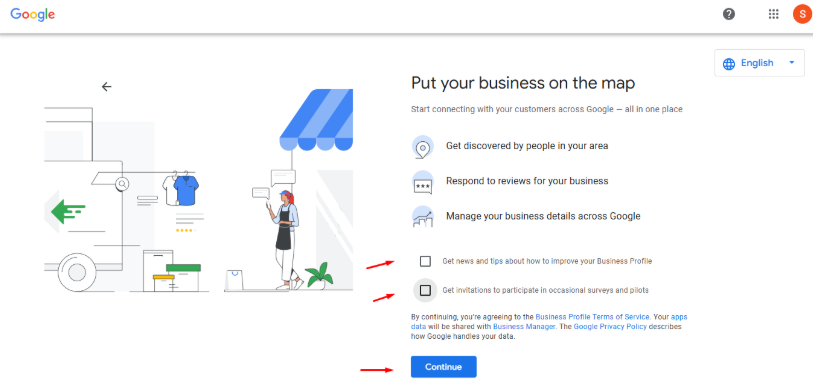Click the growth chart icon

tap(423, 216)
